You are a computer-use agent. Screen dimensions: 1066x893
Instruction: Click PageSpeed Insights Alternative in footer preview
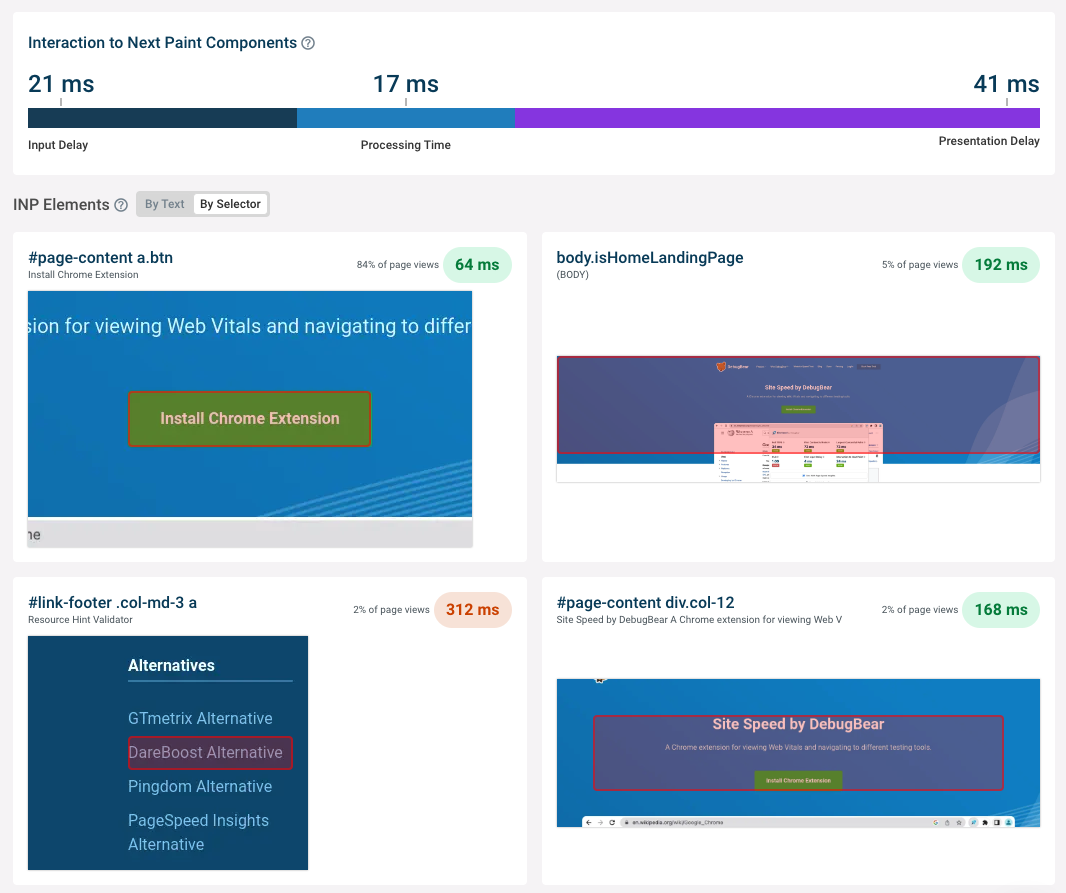pos(199,833)
